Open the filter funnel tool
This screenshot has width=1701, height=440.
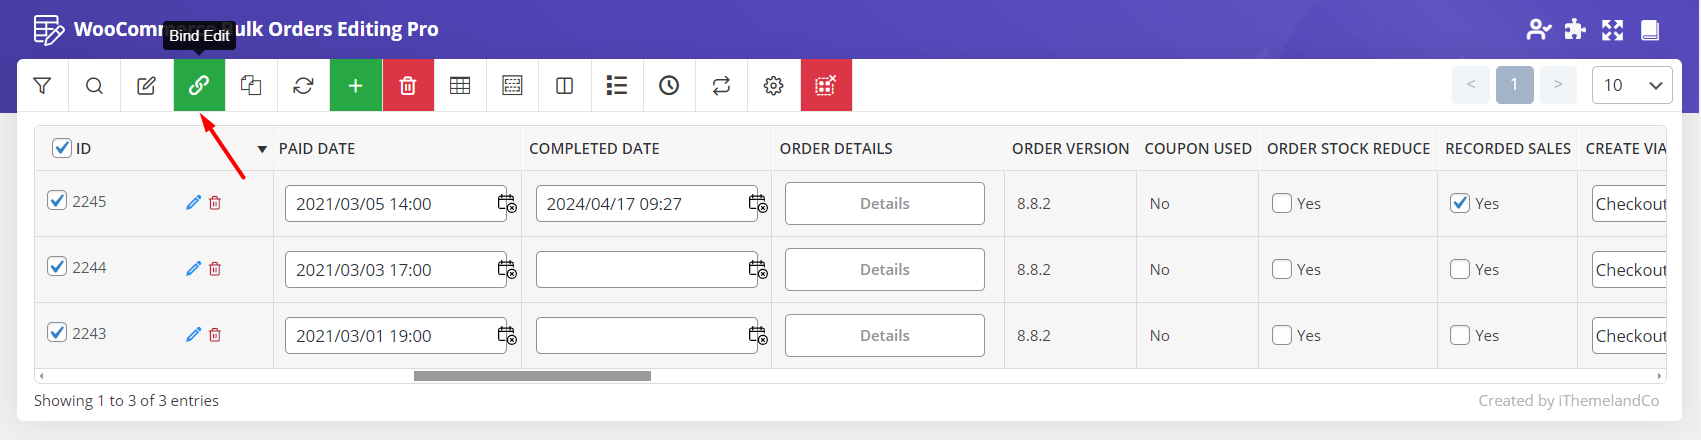click(x=42, y=86)
